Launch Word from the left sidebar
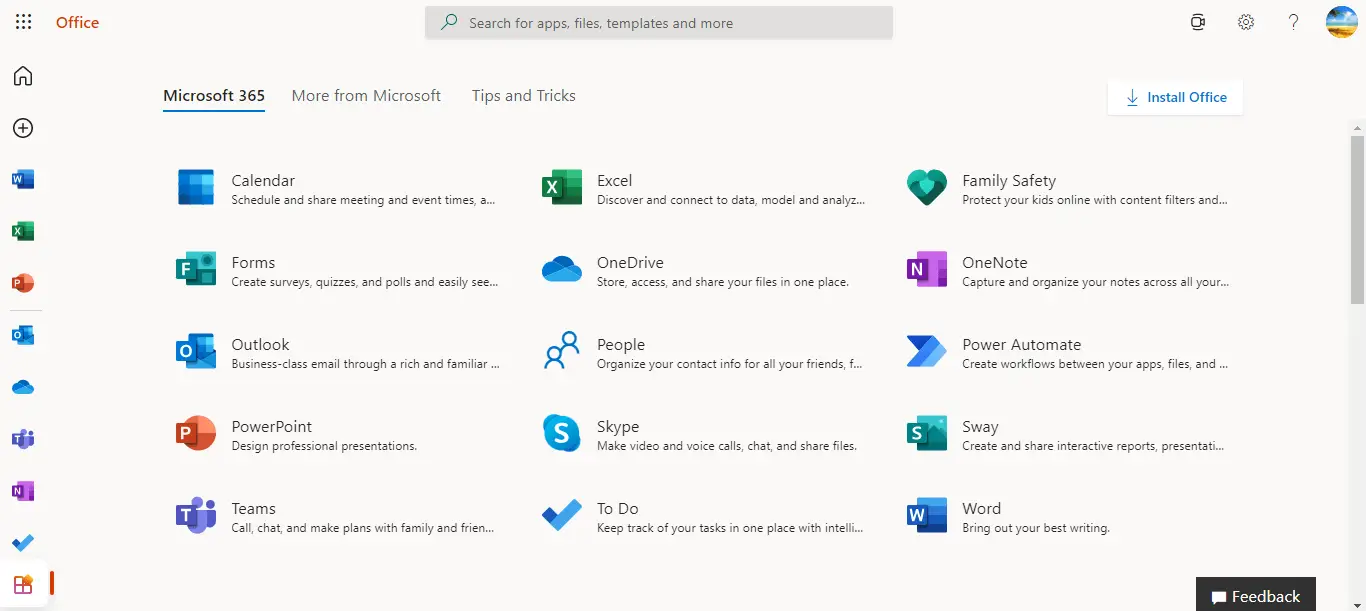 pyautogui.click(x=23, y=180)
